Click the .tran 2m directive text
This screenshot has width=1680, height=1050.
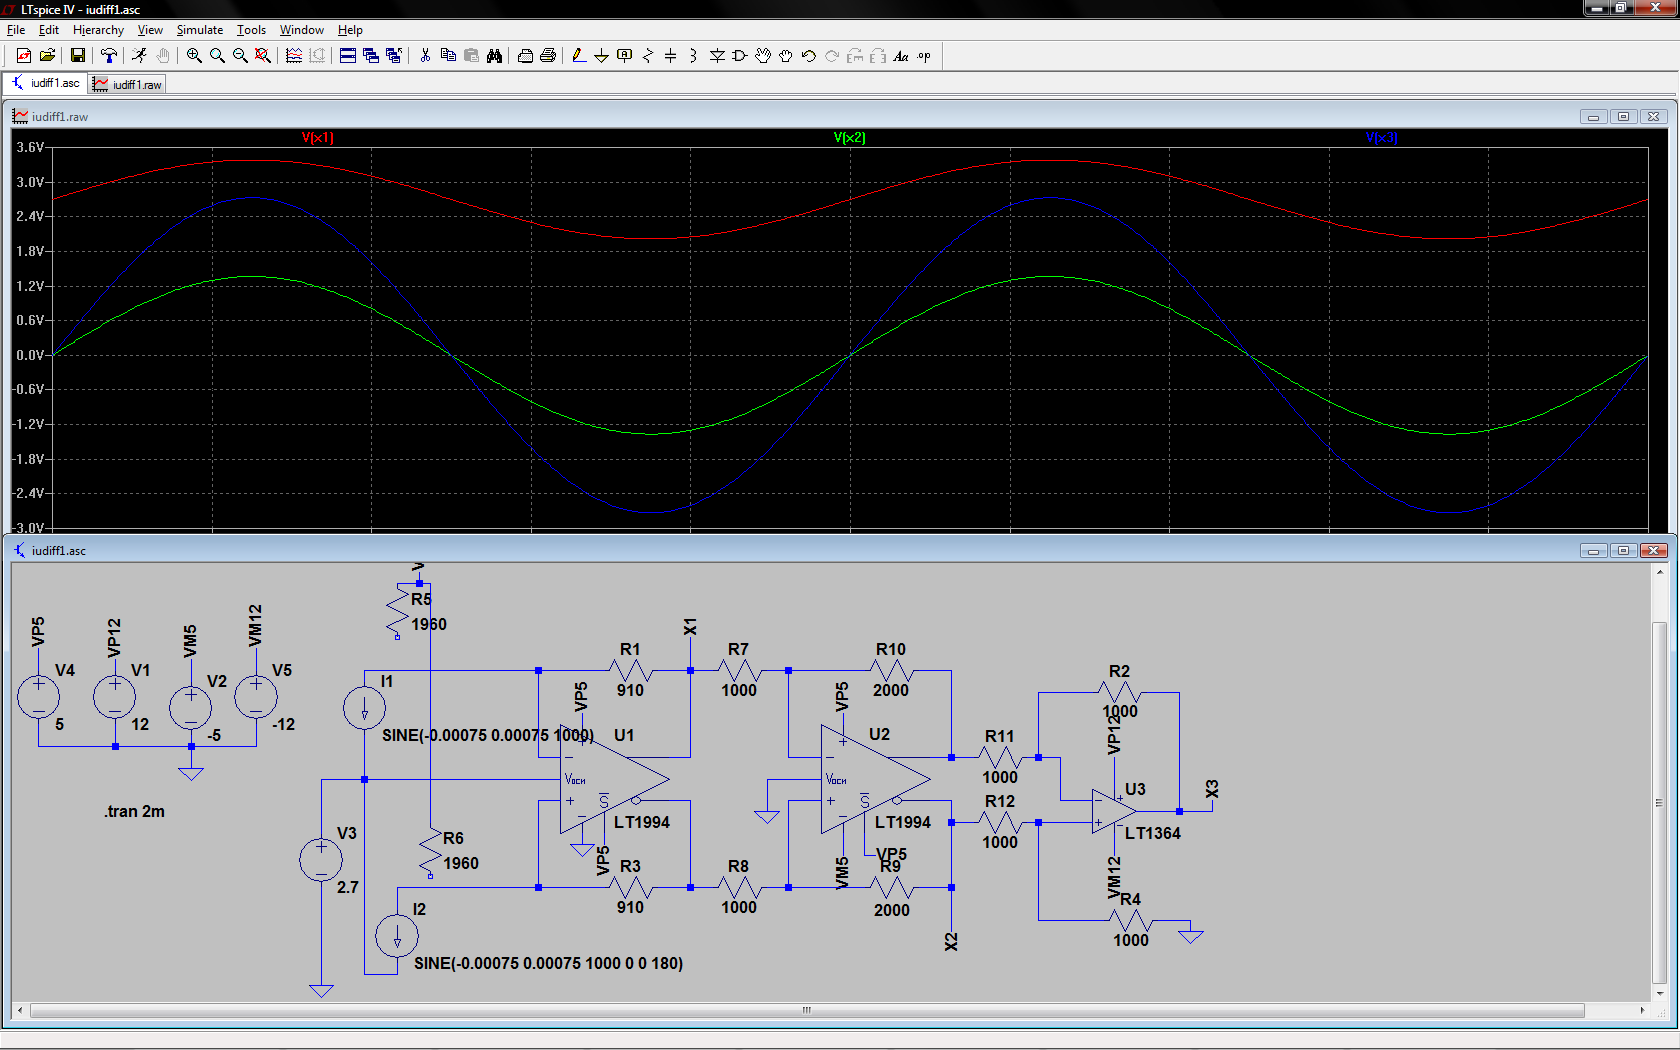pyautogui.click(x=134, y=811)
